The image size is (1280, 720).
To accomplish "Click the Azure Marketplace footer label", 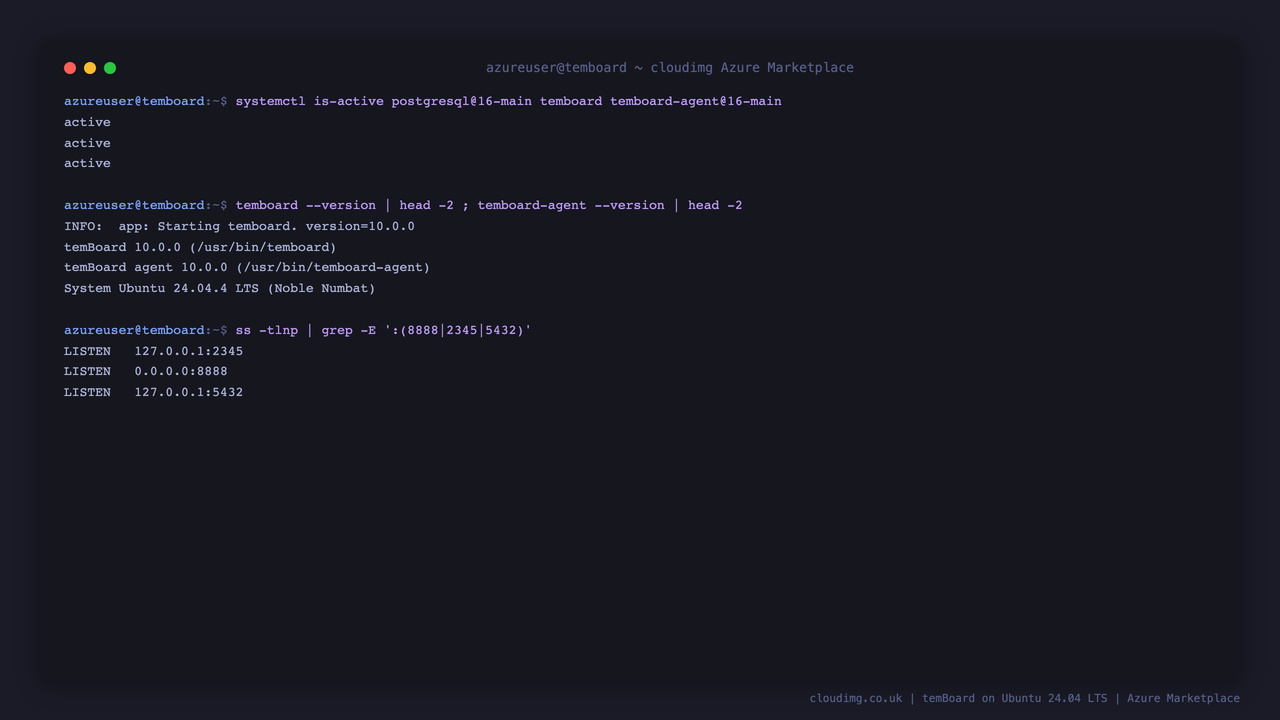I will 1183,698.
